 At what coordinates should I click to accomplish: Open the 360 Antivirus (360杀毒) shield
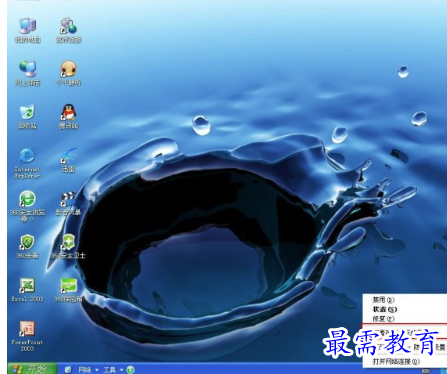pyautogui.click(x=27, y=246)
